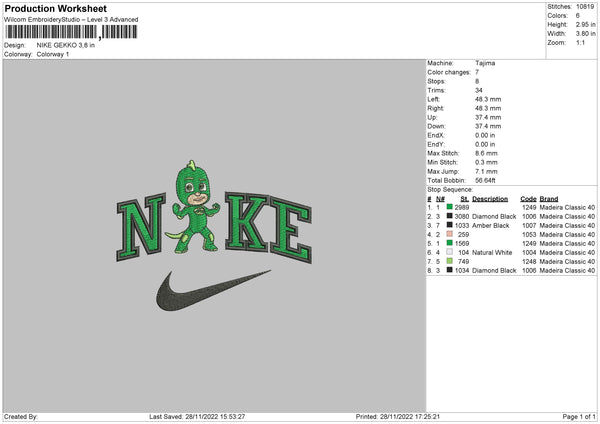The height and width of the screenshot is (424, 600).
Task: Select the Trims value '34'
Action: (x=479, y=90)
